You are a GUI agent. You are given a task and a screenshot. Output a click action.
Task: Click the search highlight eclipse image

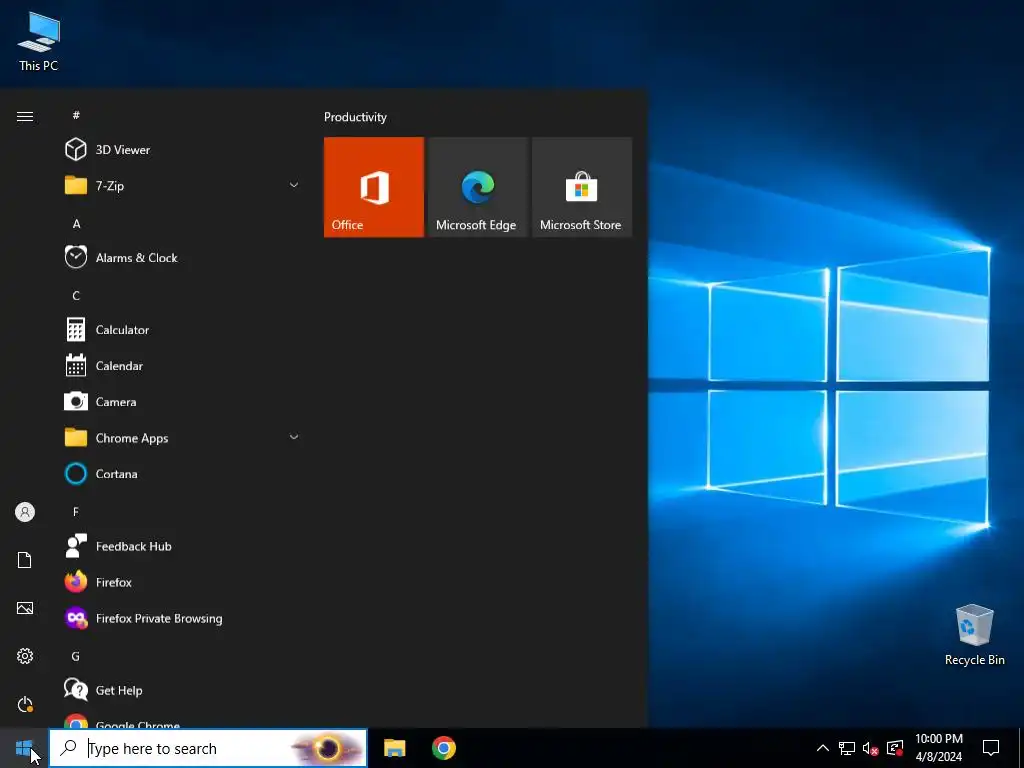tap(327, 748)
